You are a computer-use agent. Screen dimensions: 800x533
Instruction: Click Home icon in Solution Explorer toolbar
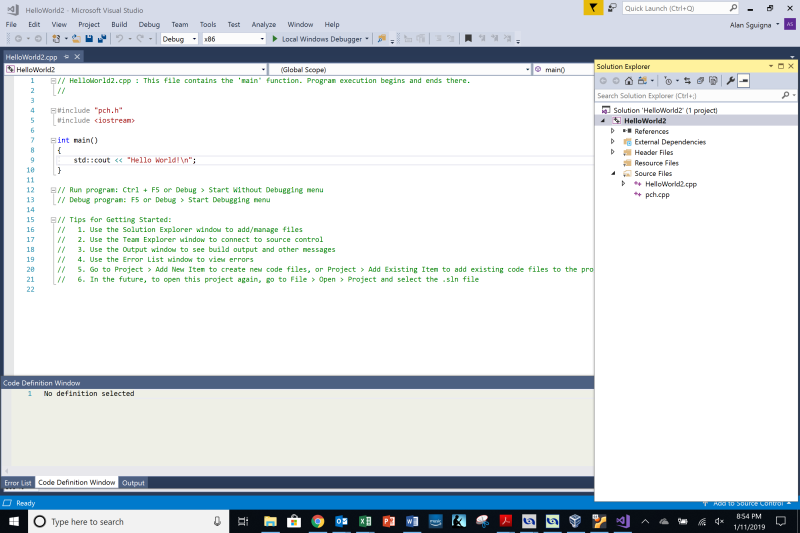(629, 81)
